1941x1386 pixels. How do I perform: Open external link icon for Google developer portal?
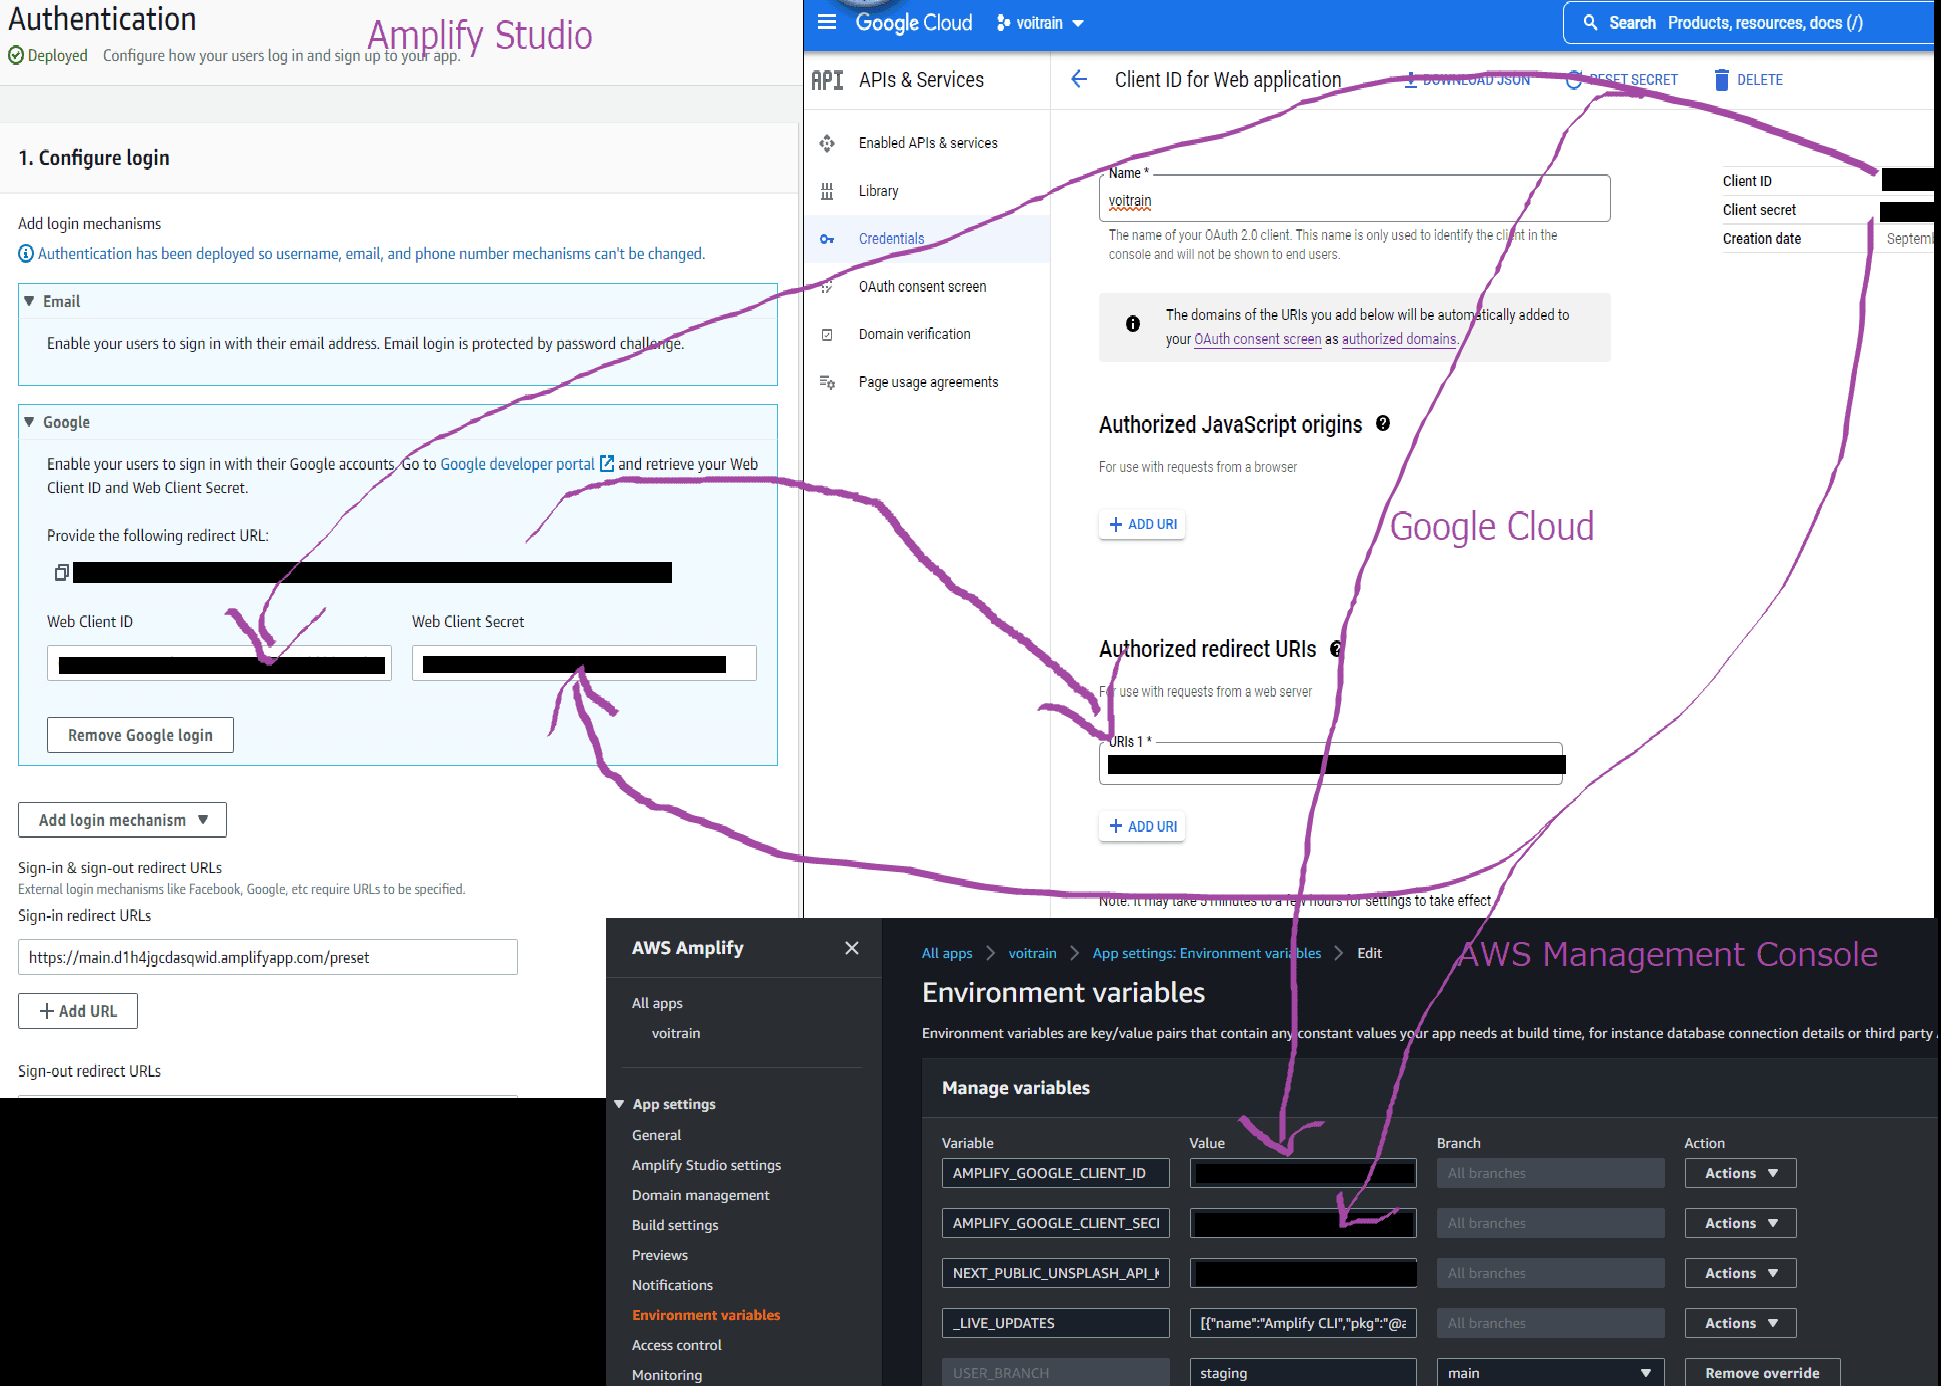606,464
